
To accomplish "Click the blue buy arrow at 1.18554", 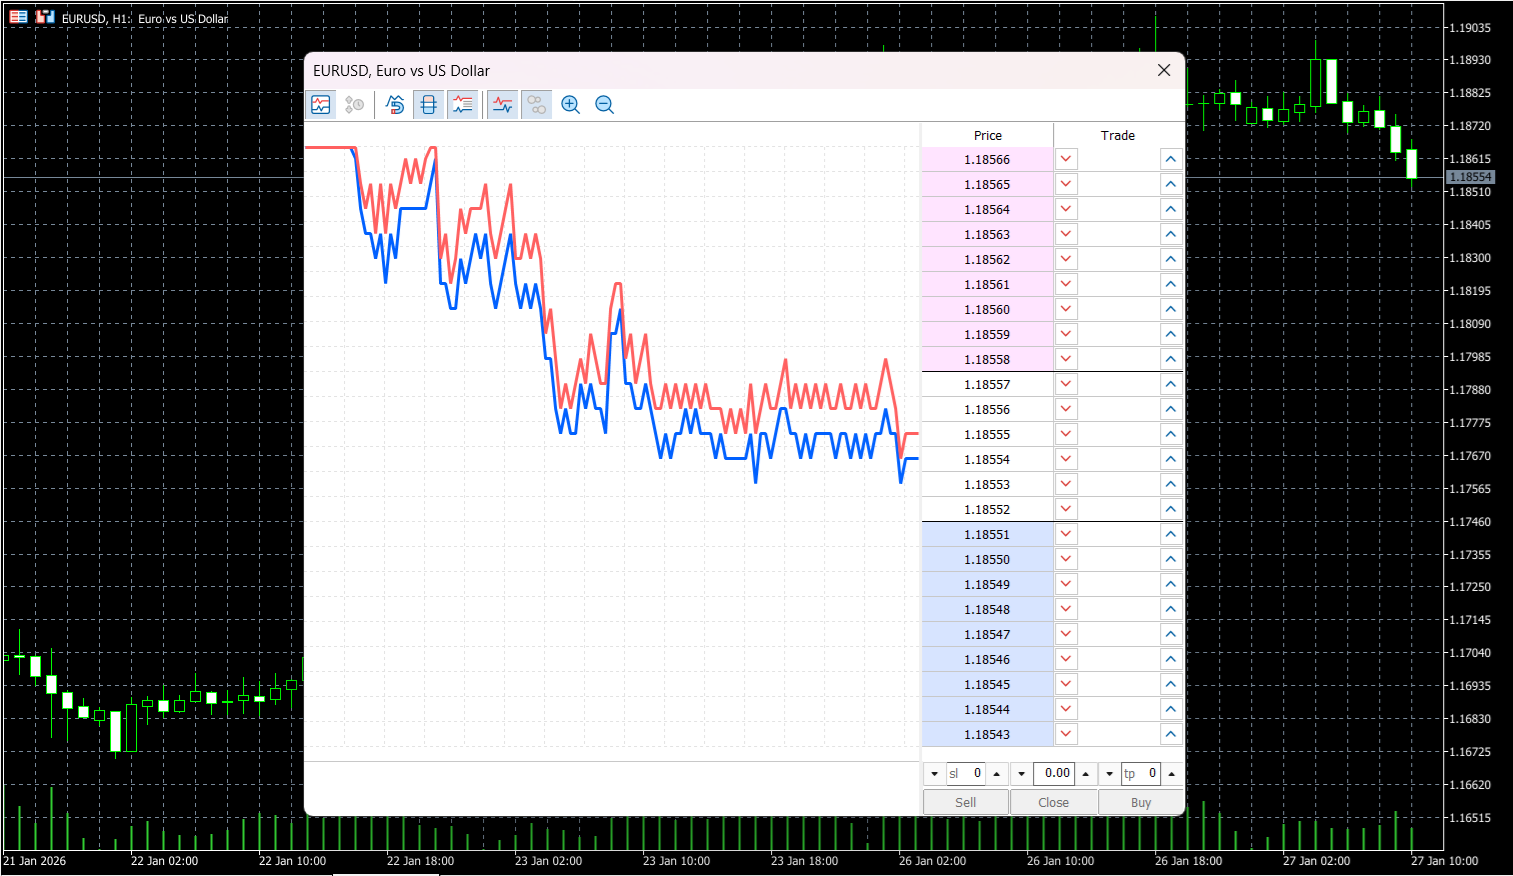I will (x=1170, y=459).
